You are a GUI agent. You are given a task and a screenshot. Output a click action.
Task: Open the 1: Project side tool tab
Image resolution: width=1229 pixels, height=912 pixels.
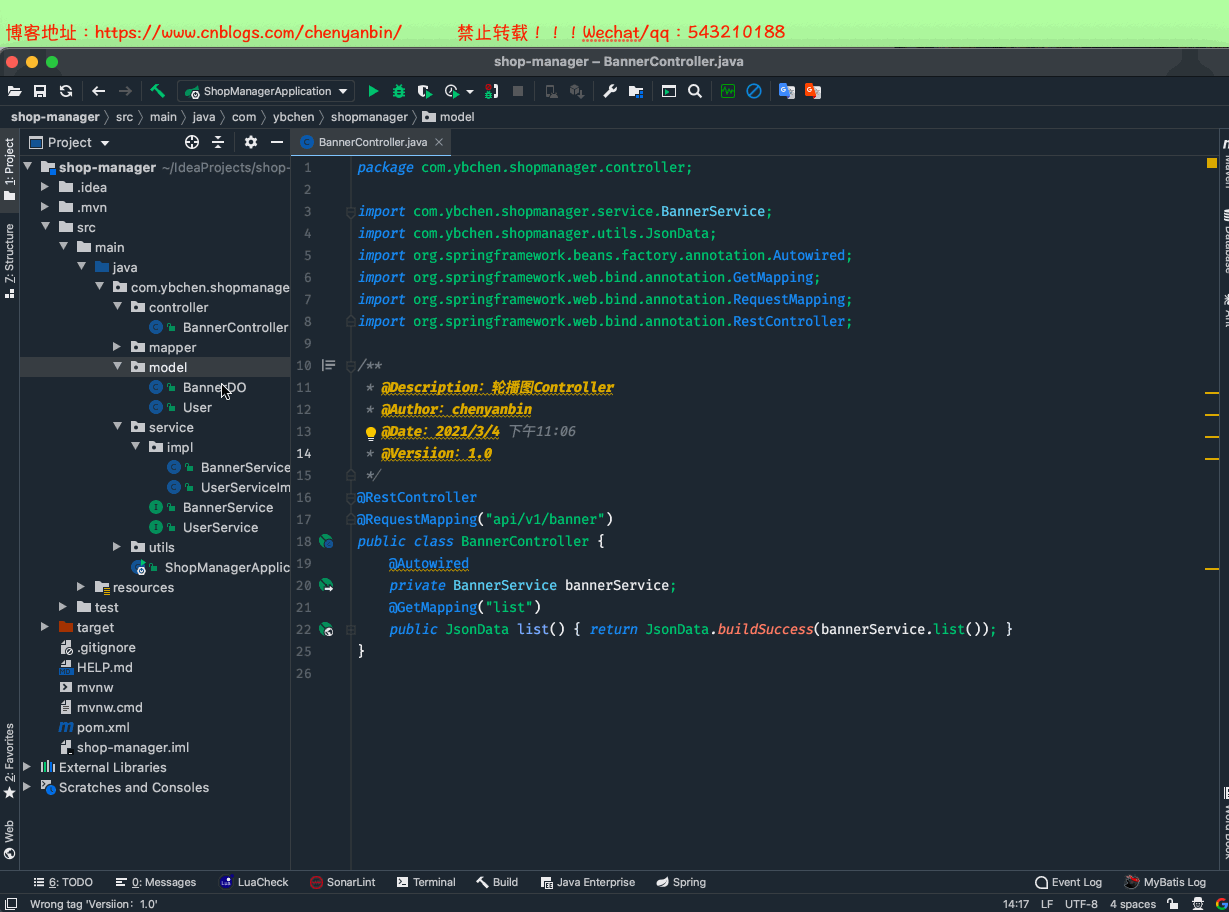pos(10,170)
